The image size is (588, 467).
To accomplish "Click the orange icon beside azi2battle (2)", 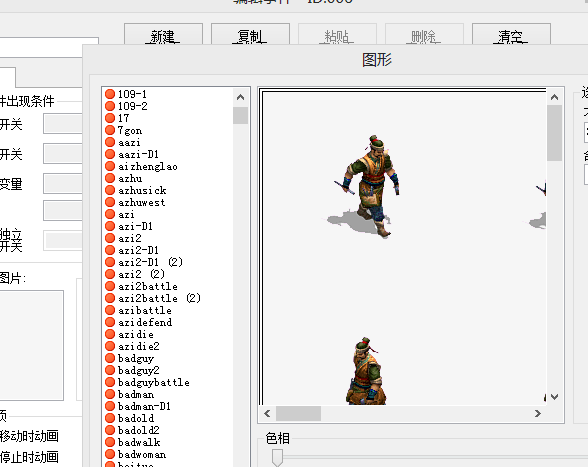I will (x=110, y=298).
